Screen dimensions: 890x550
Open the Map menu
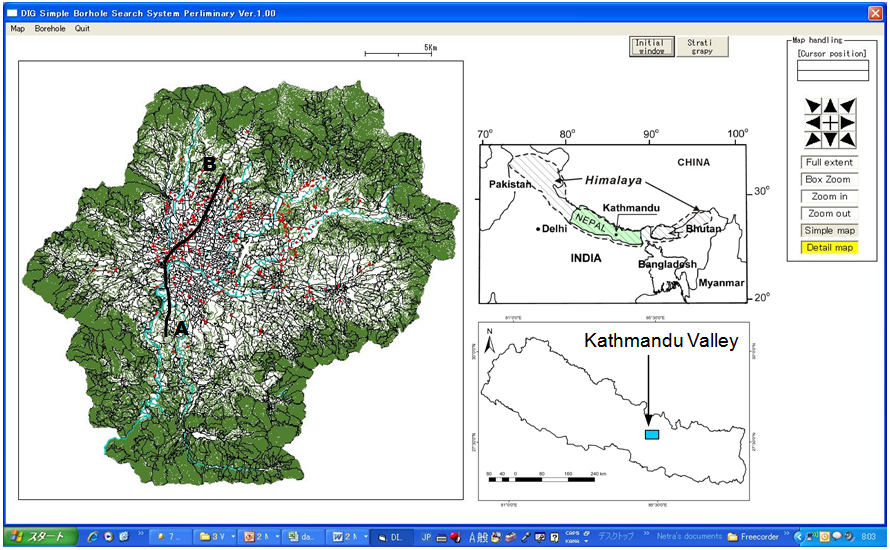pyautogui.click(x=17, y=29)
